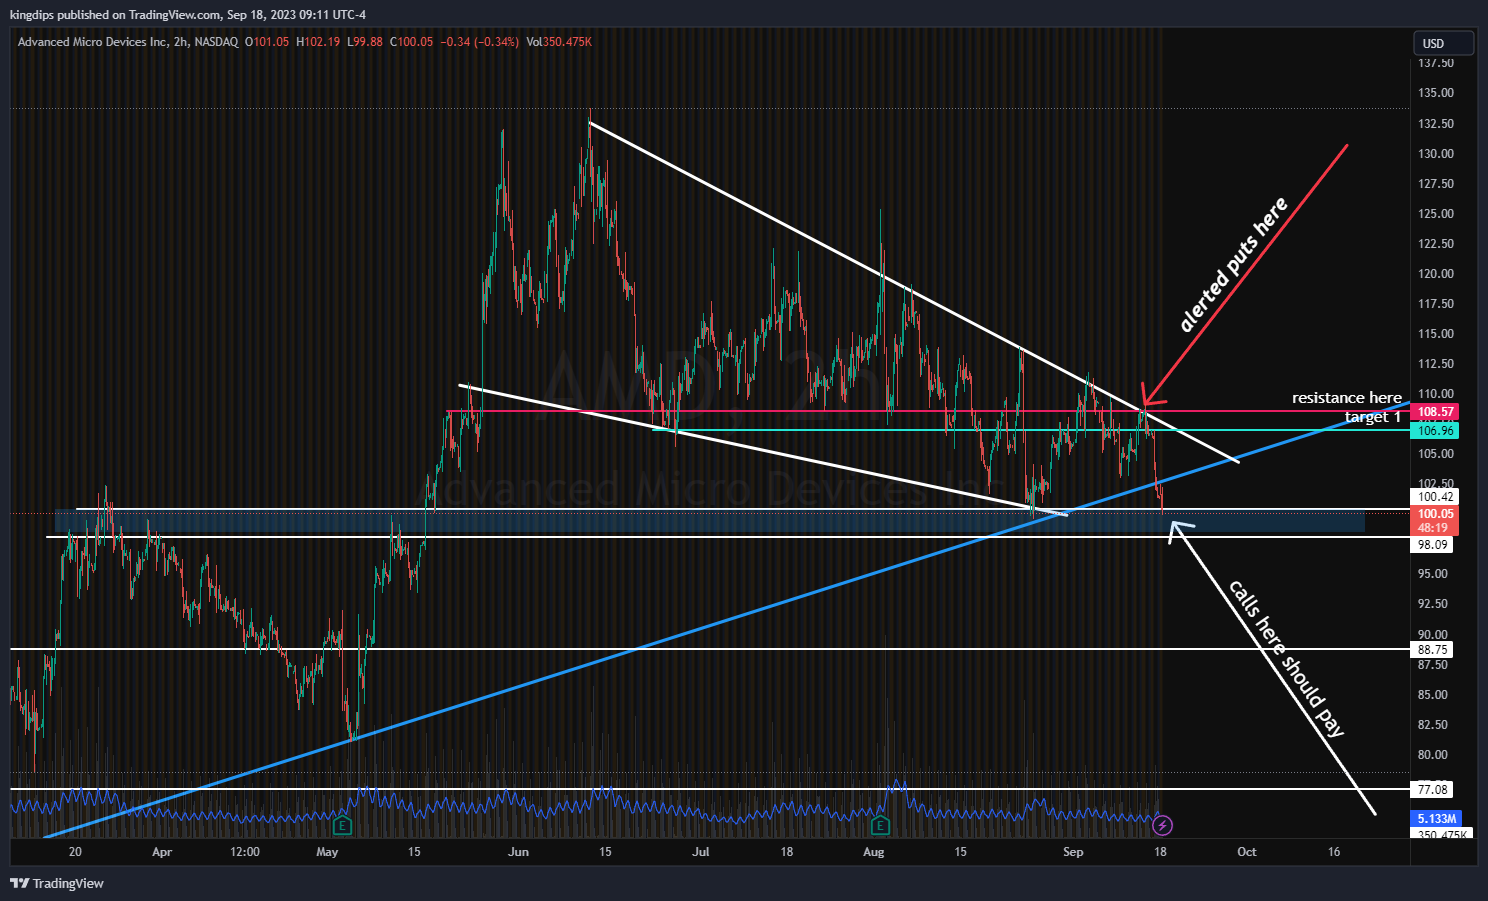Click the earnings E marker near Aug
Screen dimensions: 1488x901
click(x=879, y=826)
